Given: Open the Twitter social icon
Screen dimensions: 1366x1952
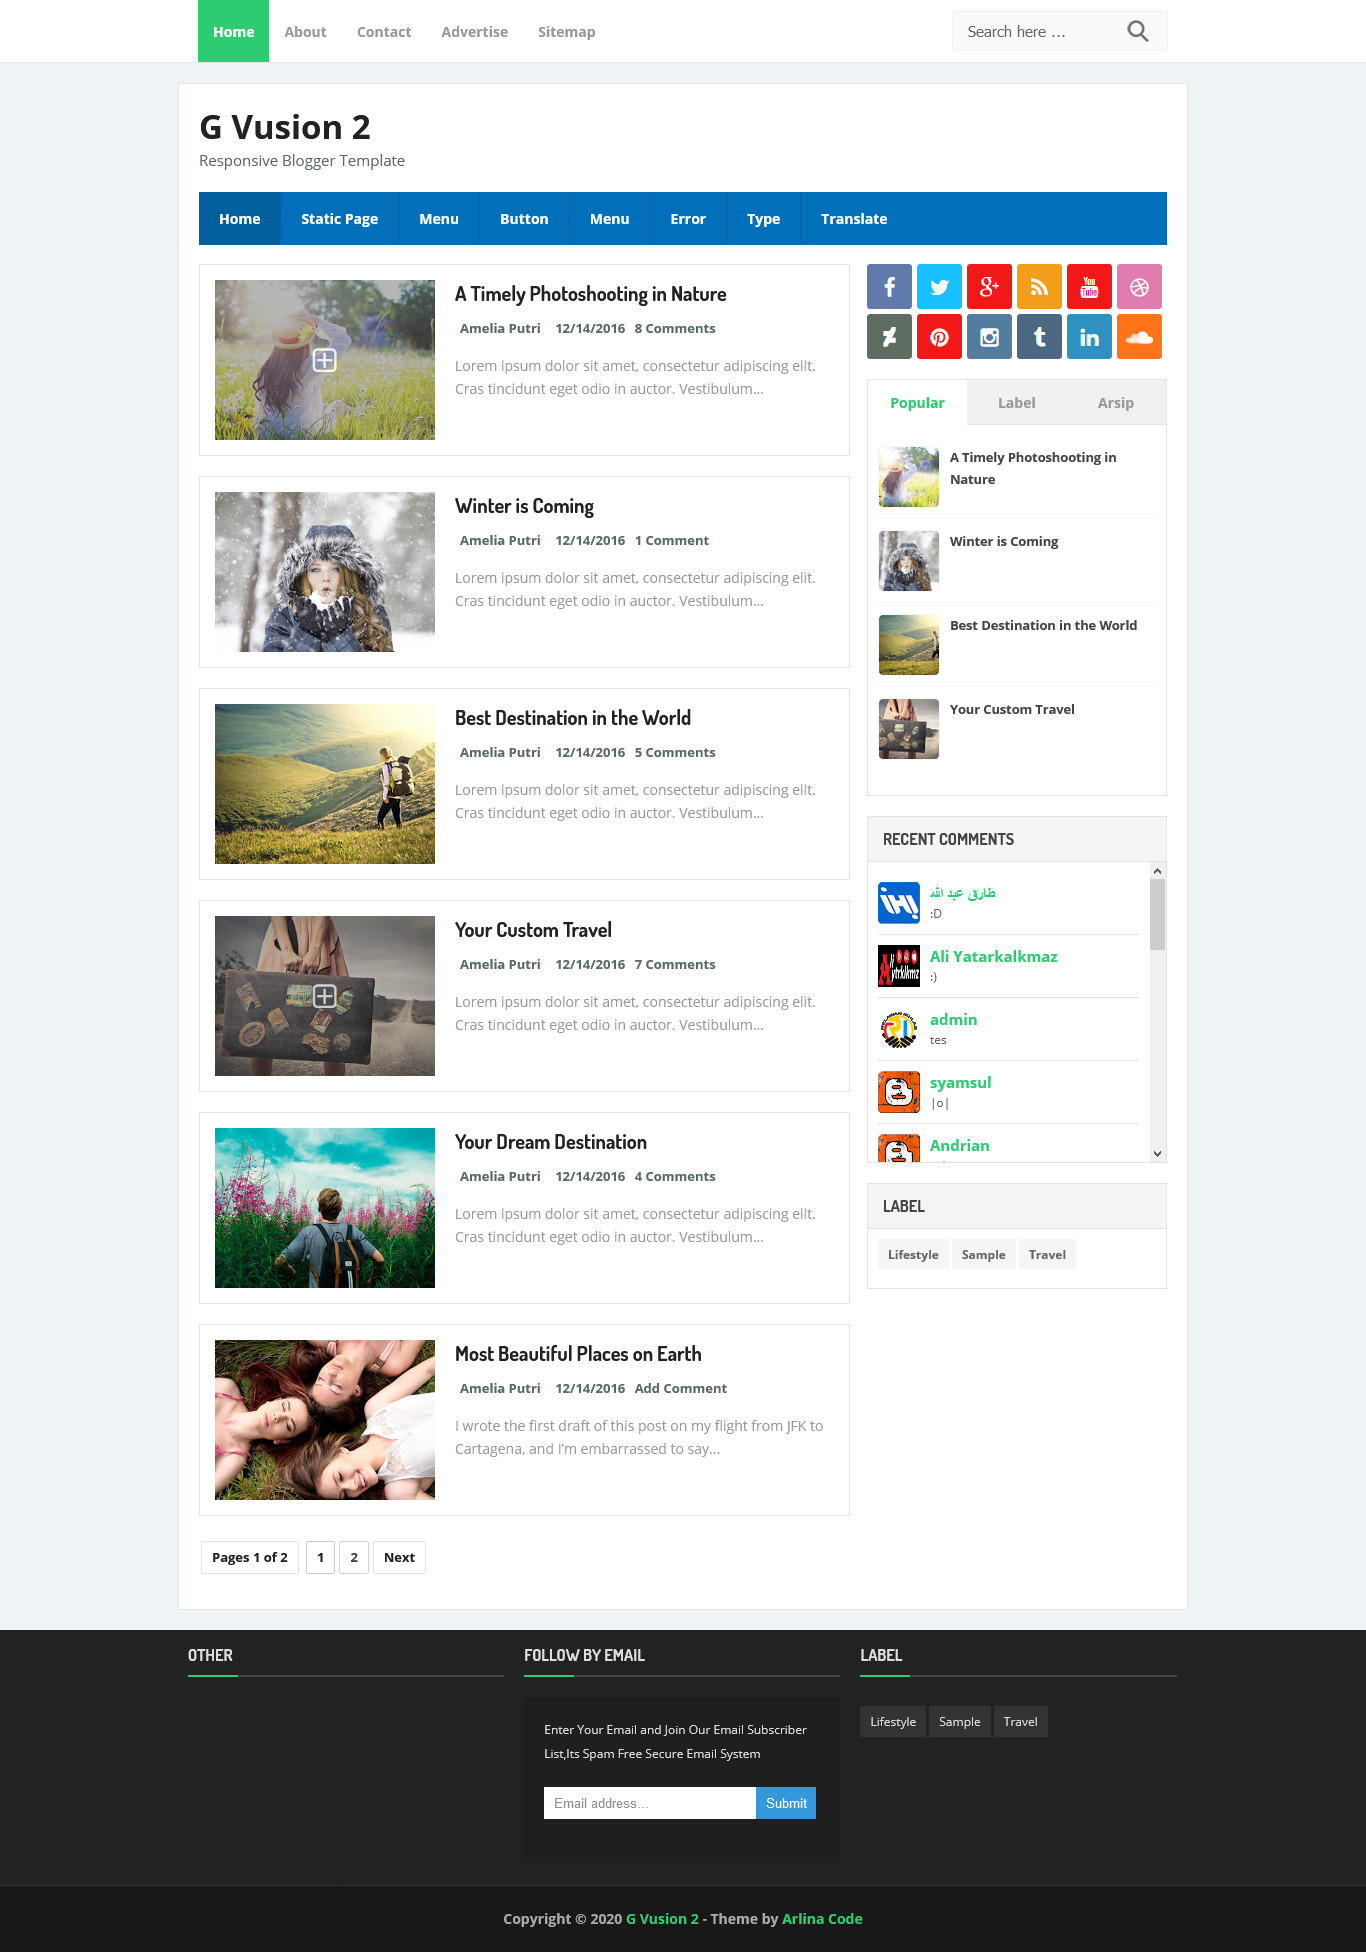Looking at the screenshot, I should point(939,287).
